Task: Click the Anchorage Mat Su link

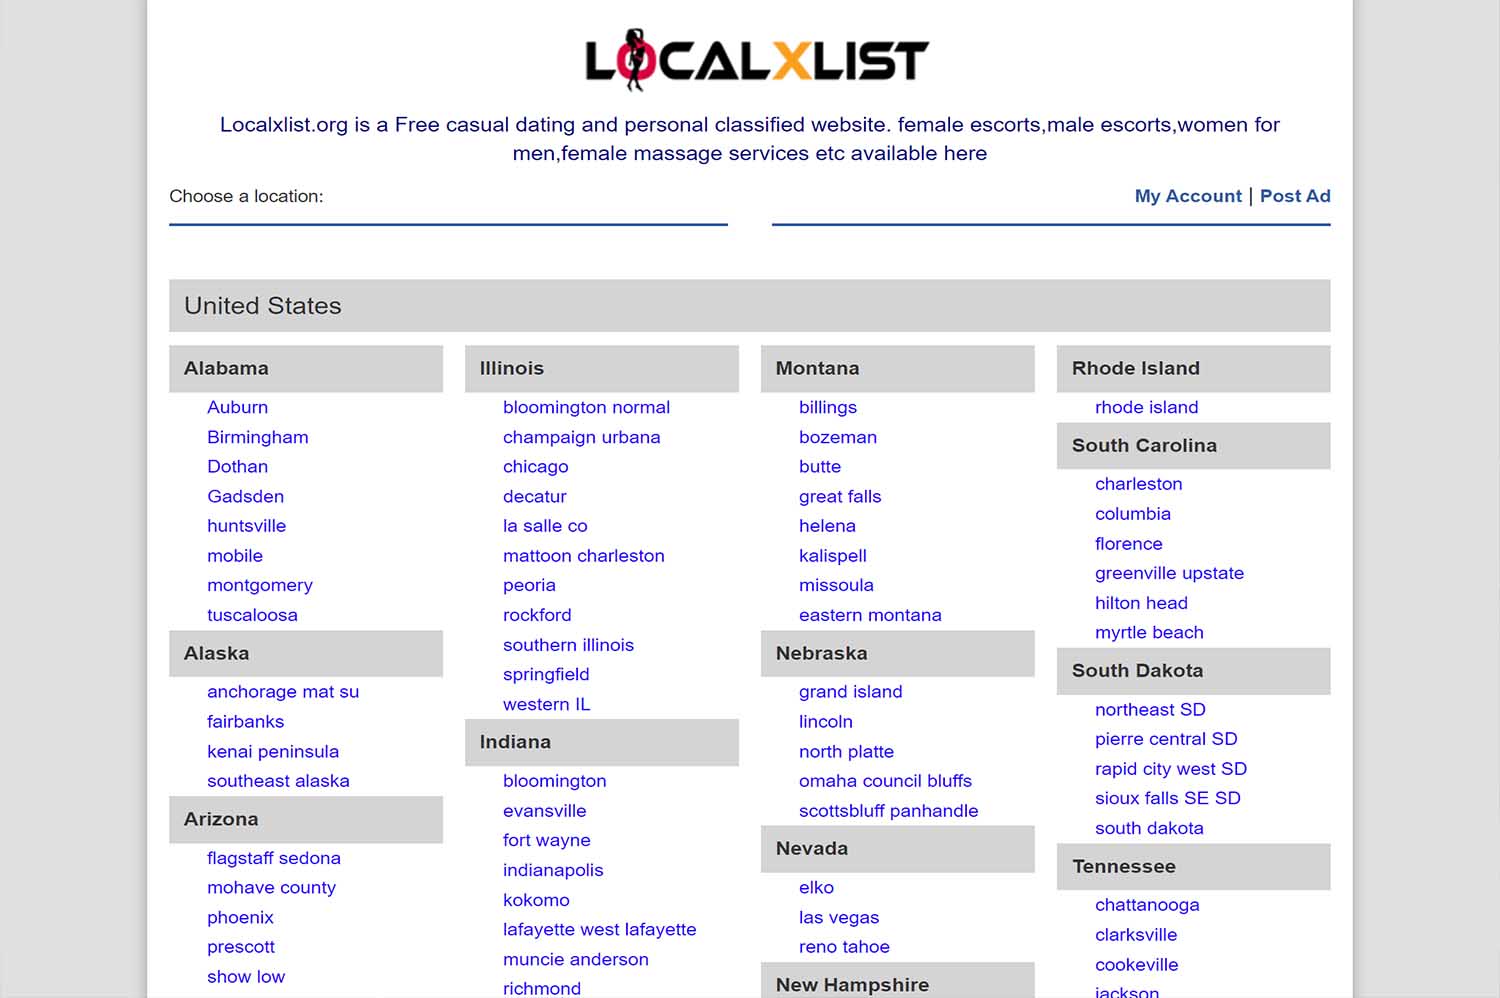Action: click(283, 691)
